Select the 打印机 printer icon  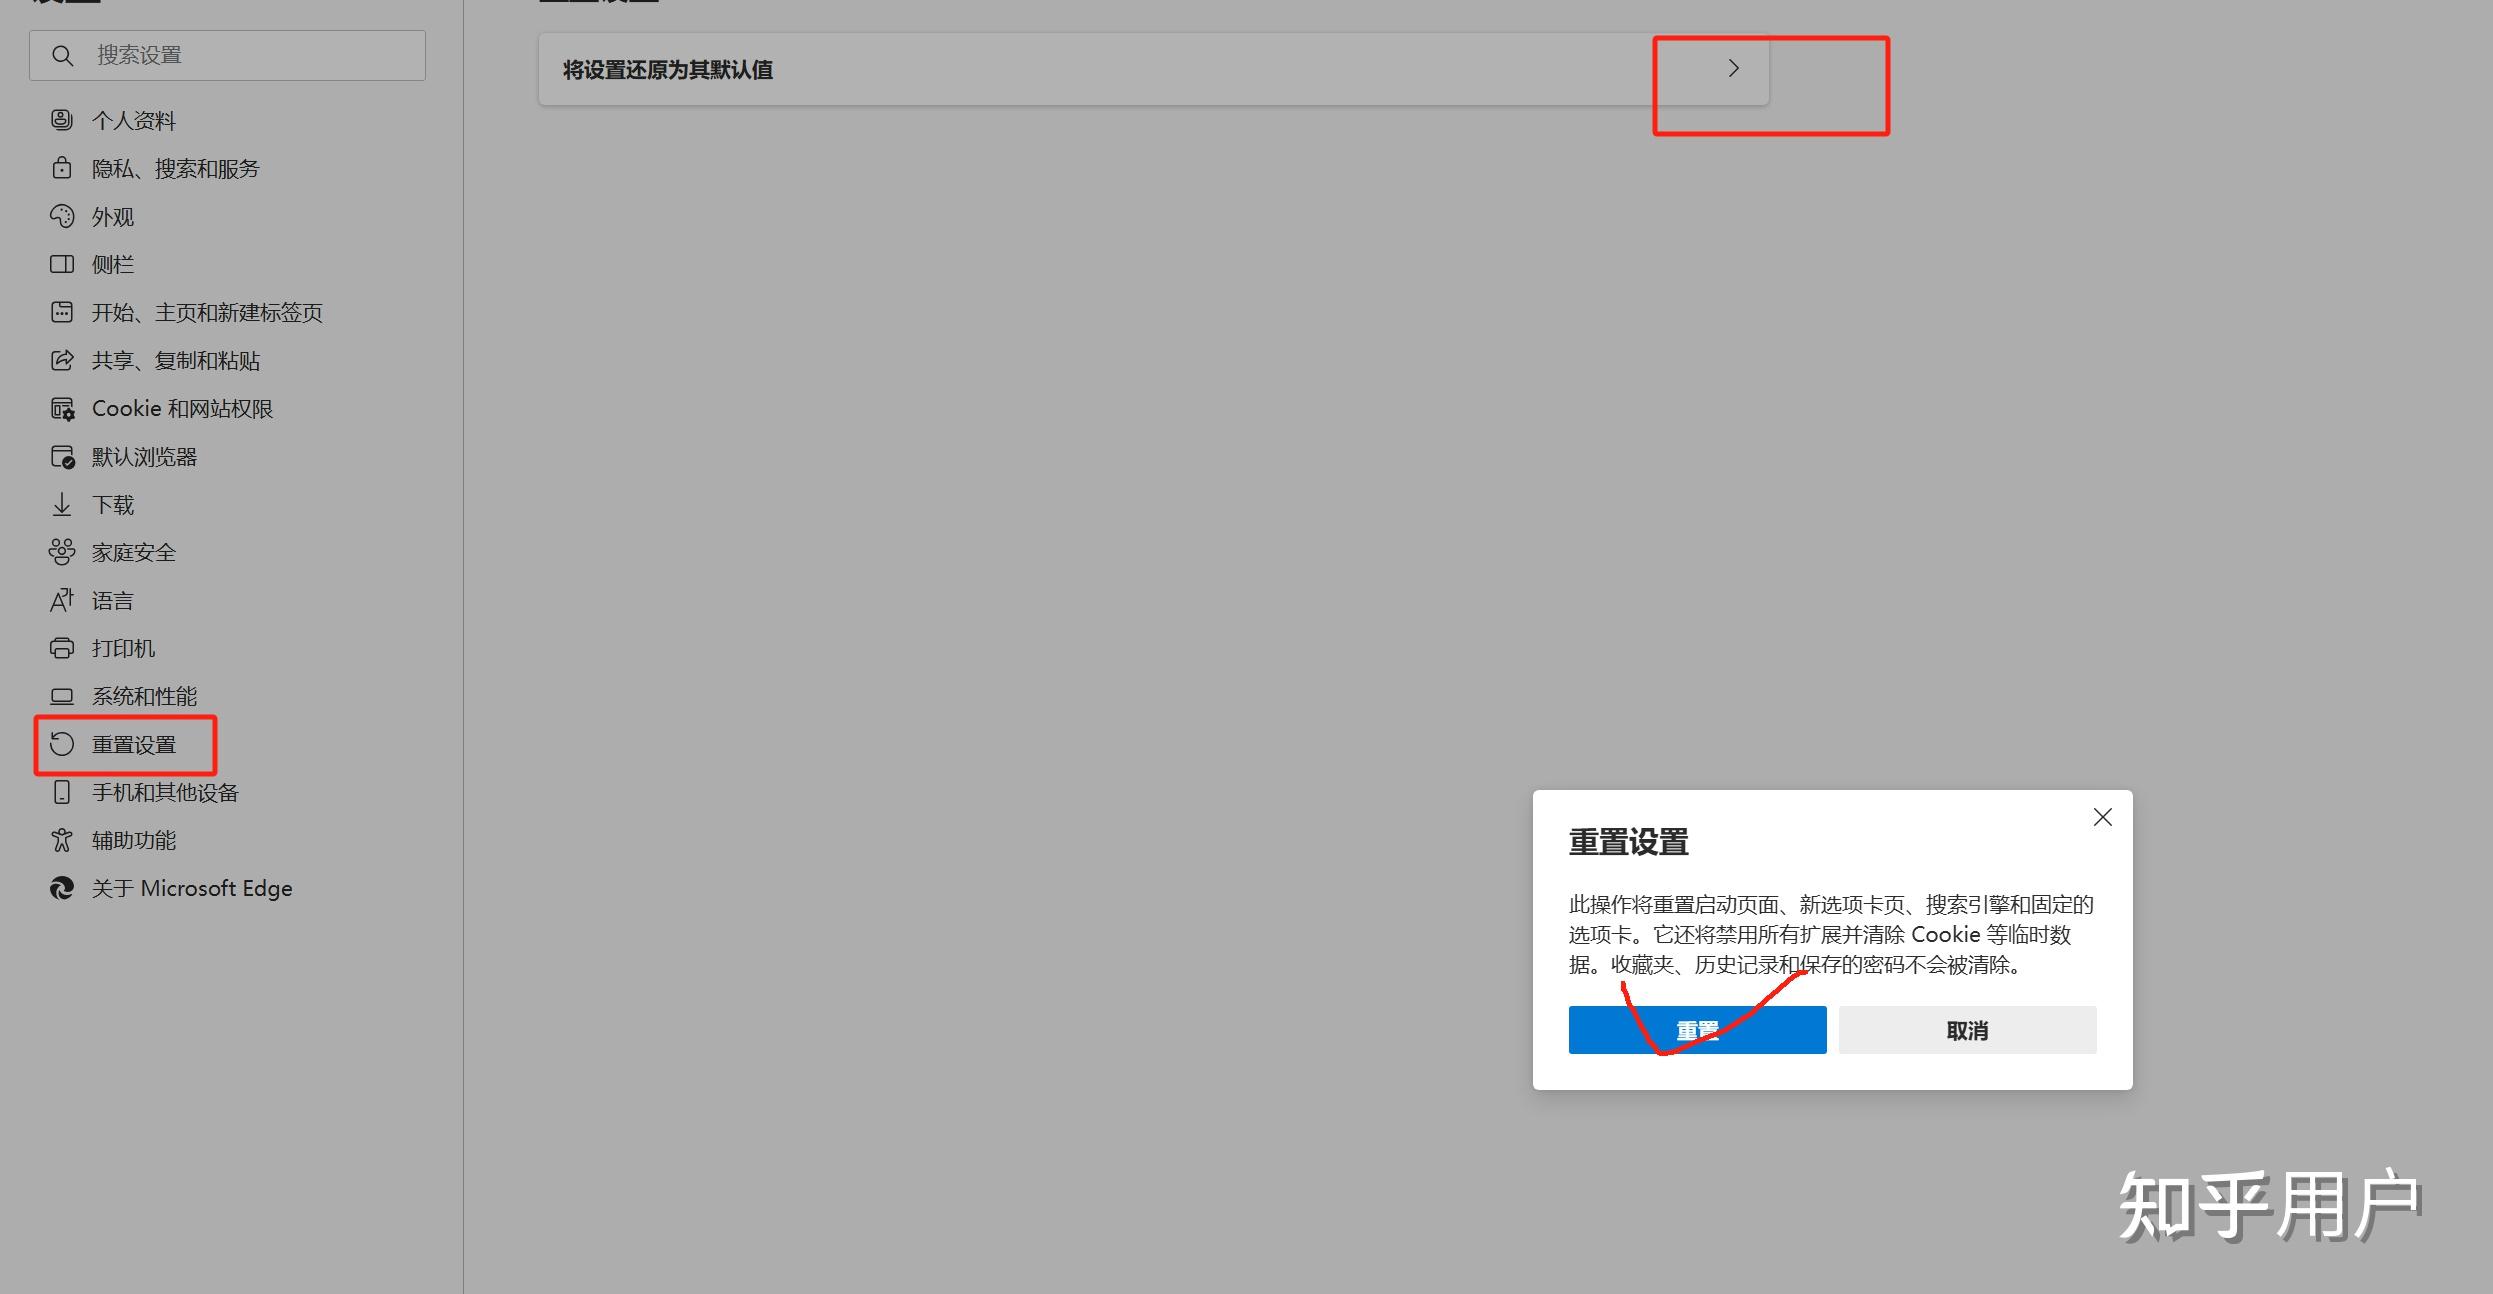pyautogui.click(x=62, y=648)
